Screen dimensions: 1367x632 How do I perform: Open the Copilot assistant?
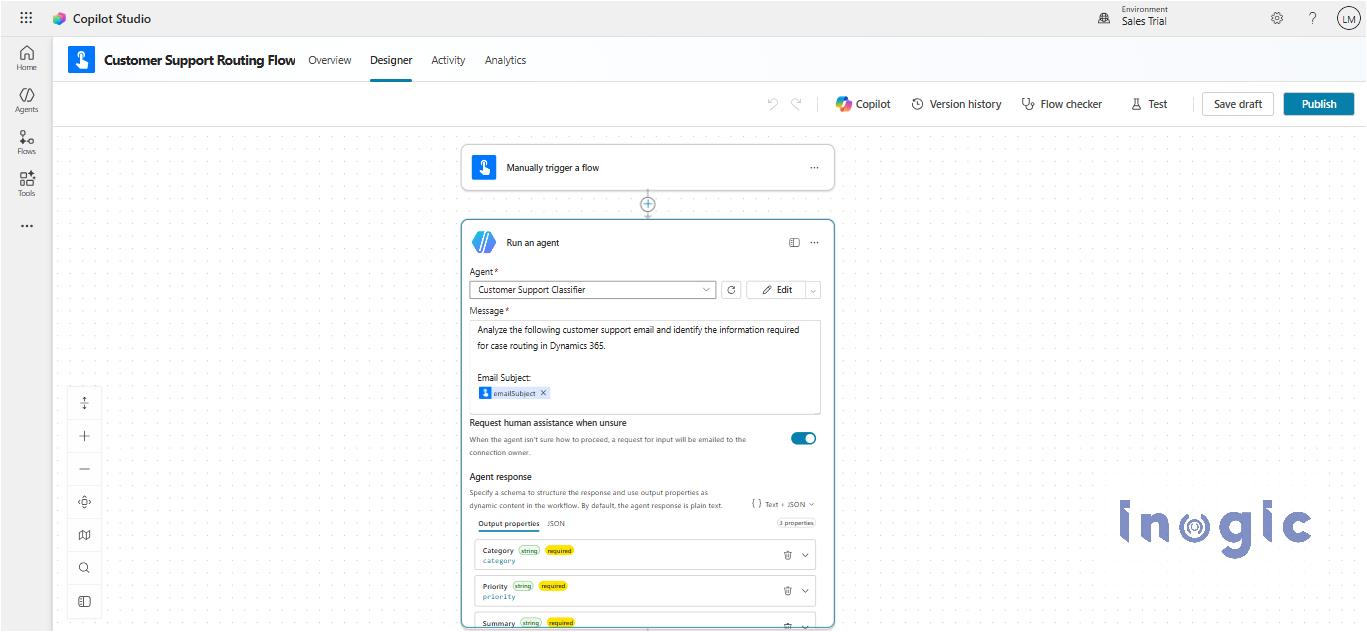863,104
